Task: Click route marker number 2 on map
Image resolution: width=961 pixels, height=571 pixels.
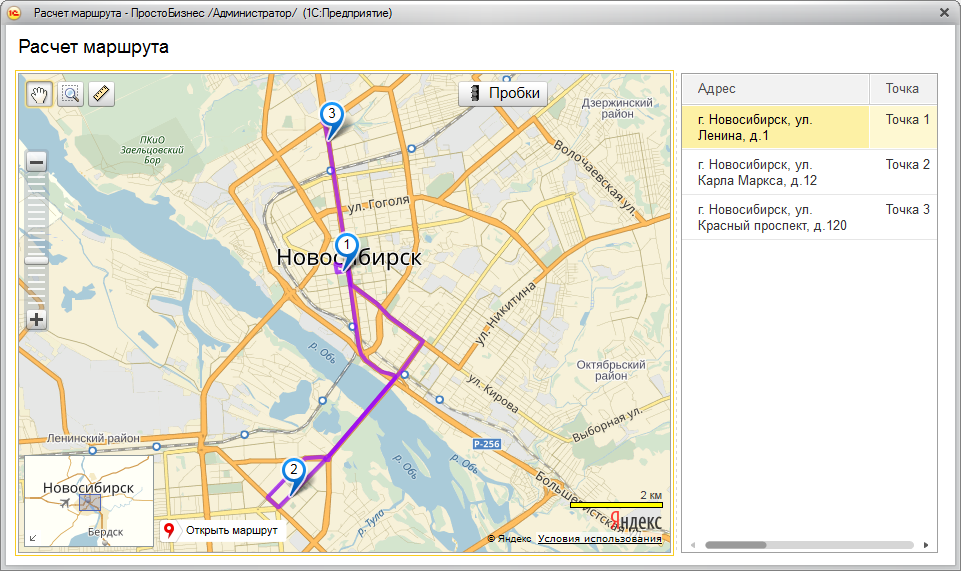Action: (292, 471)
